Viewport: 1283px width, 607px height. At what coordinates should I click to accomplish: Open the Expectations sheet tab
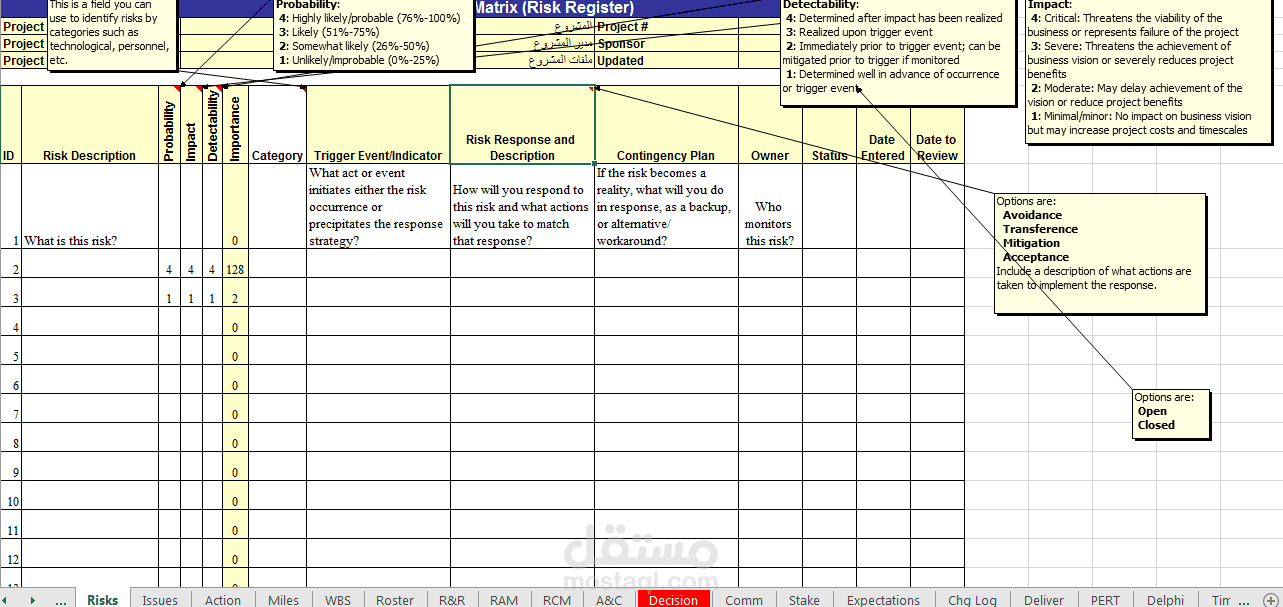point(883,600)
